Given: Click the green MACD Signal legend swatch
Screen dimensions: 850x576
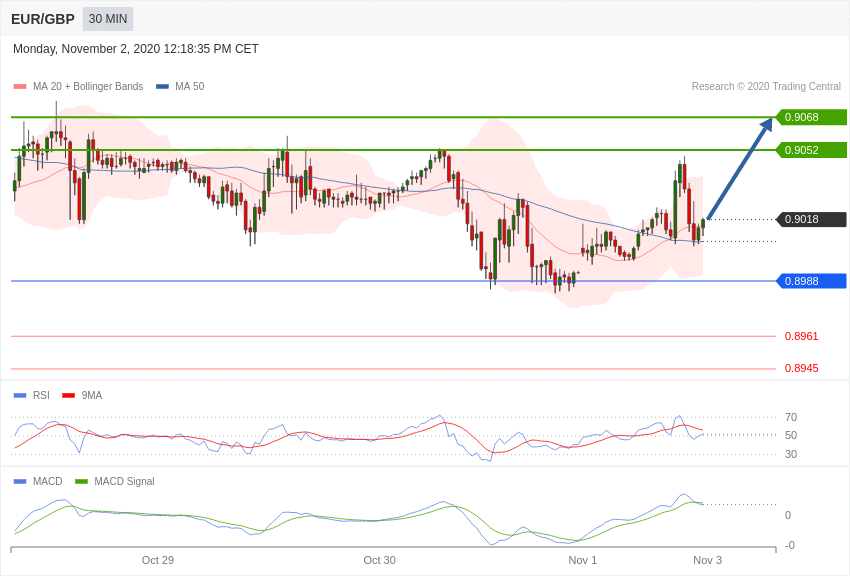Looking at the screenshot, I should 81,481.
